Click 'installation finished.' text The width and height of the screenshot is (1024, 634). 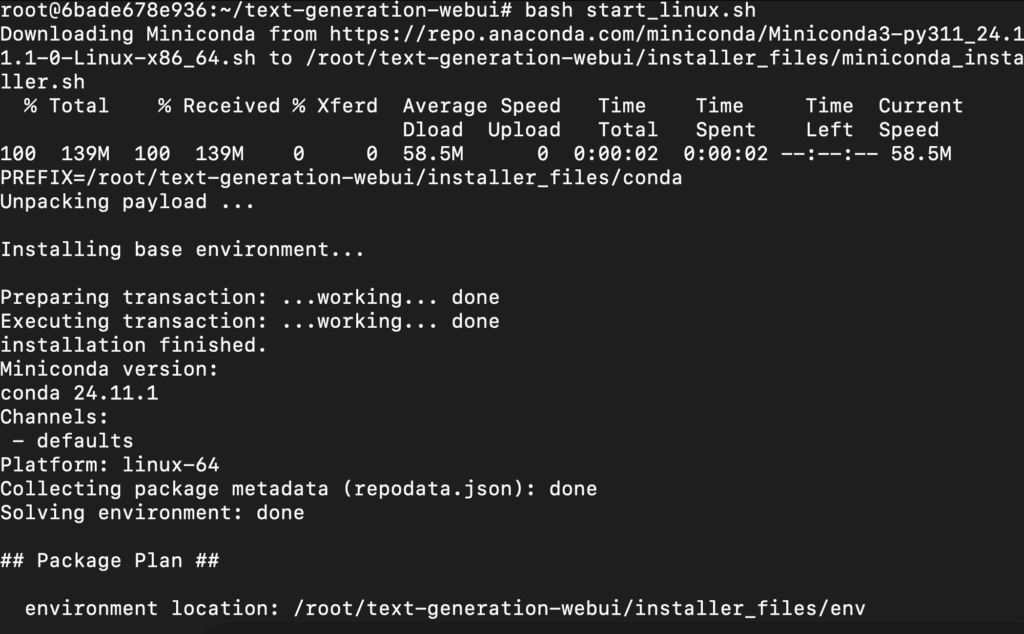[x=133, y=346]
